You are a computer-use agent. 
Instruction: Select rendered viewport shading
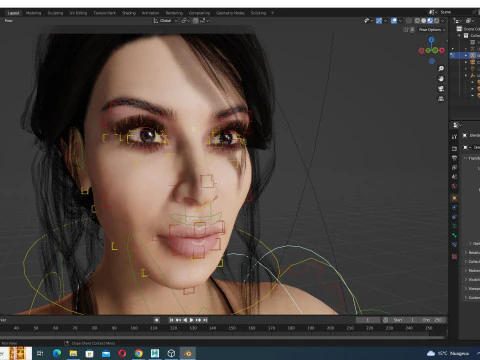pyautogui.click(x=436, y=21)
